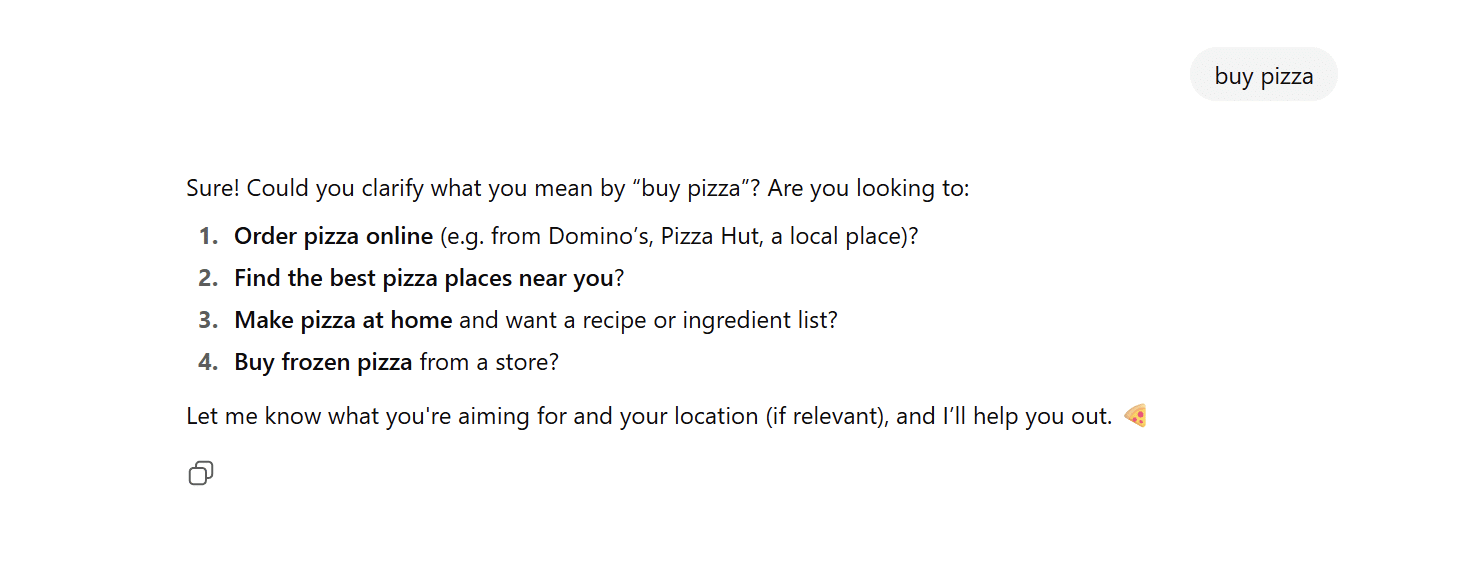1462x580 pixels.
Task: Click the bold "Make pizza at home" text
Action: 343,320
